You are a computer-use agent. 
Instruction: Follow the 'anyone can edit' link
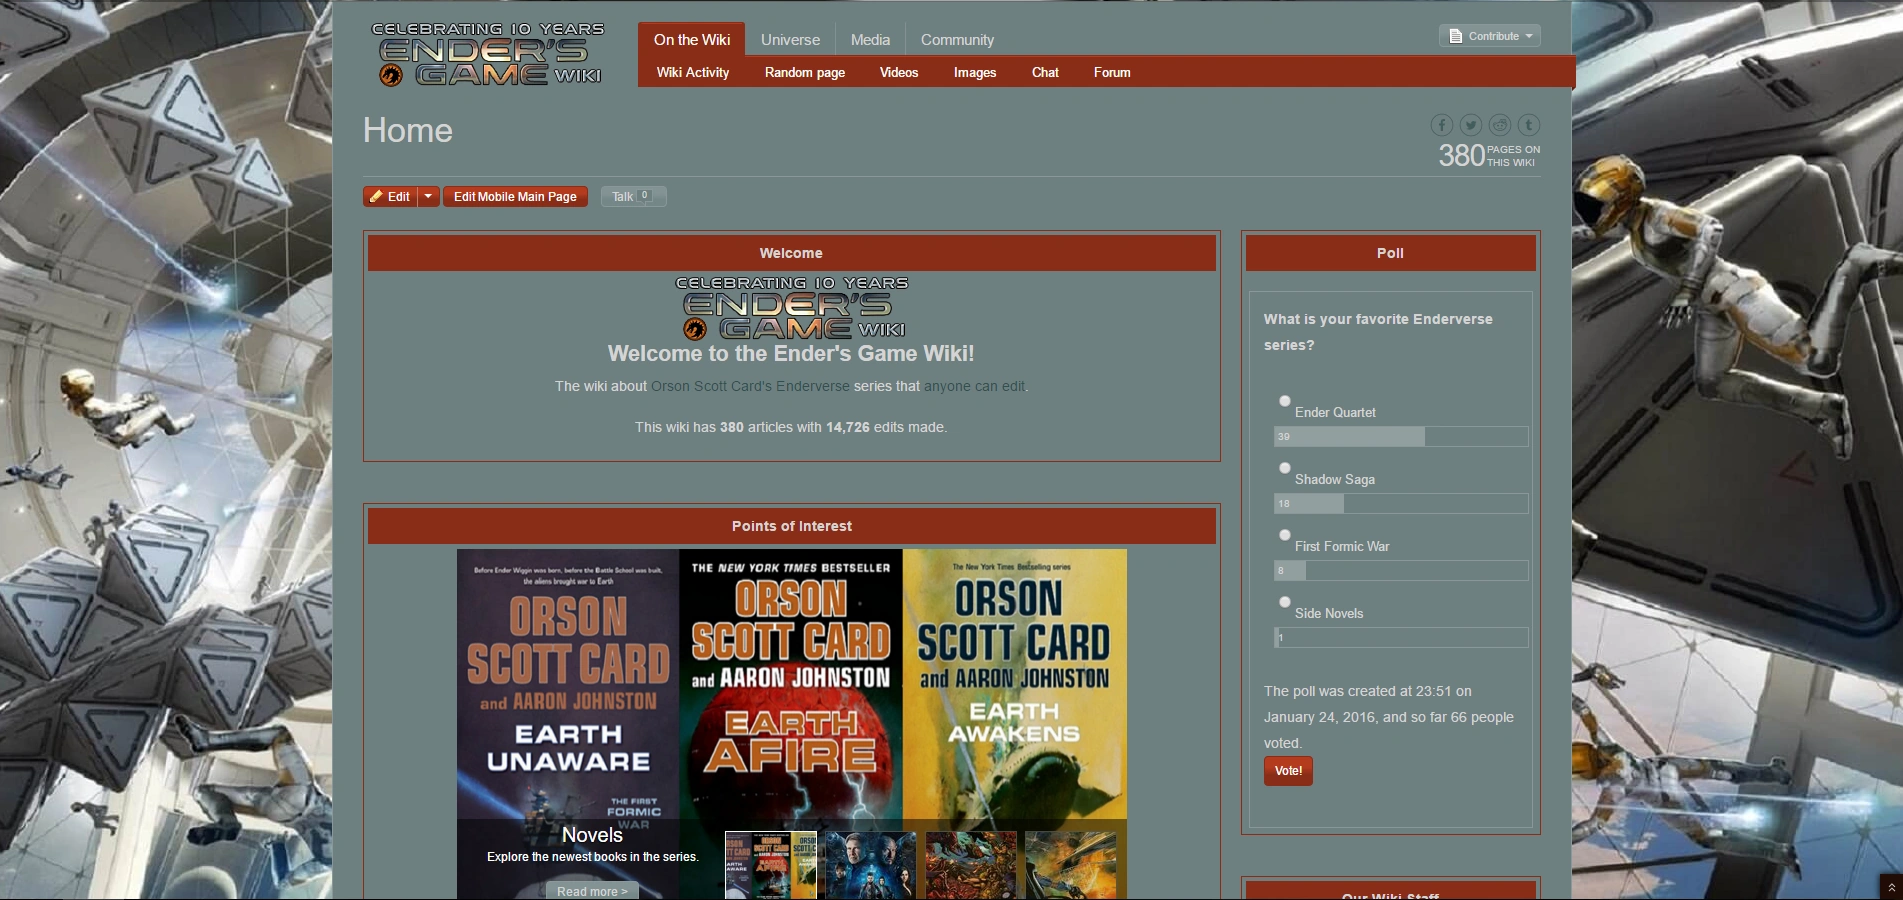(x=974, y=387)
